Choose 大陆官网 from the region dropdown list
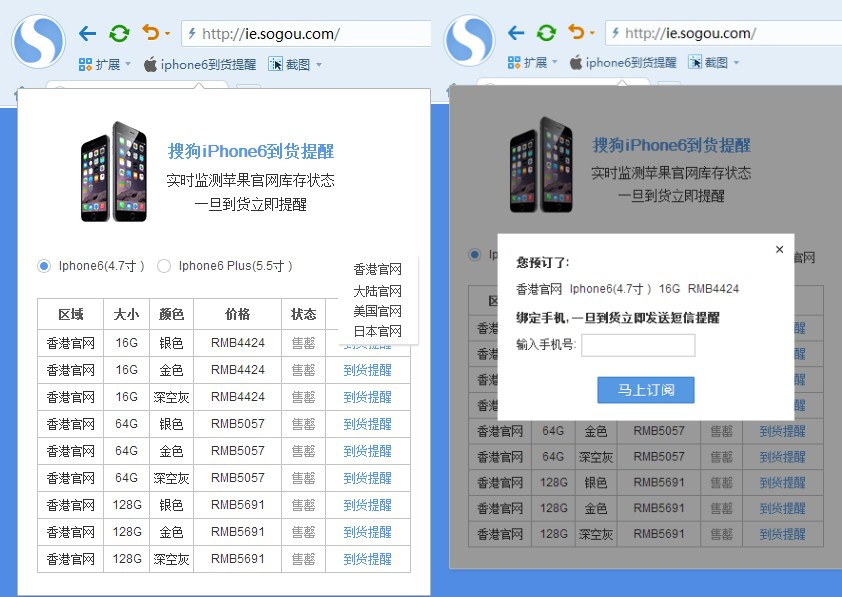842x597 pixels. click(x=378, y=291)
